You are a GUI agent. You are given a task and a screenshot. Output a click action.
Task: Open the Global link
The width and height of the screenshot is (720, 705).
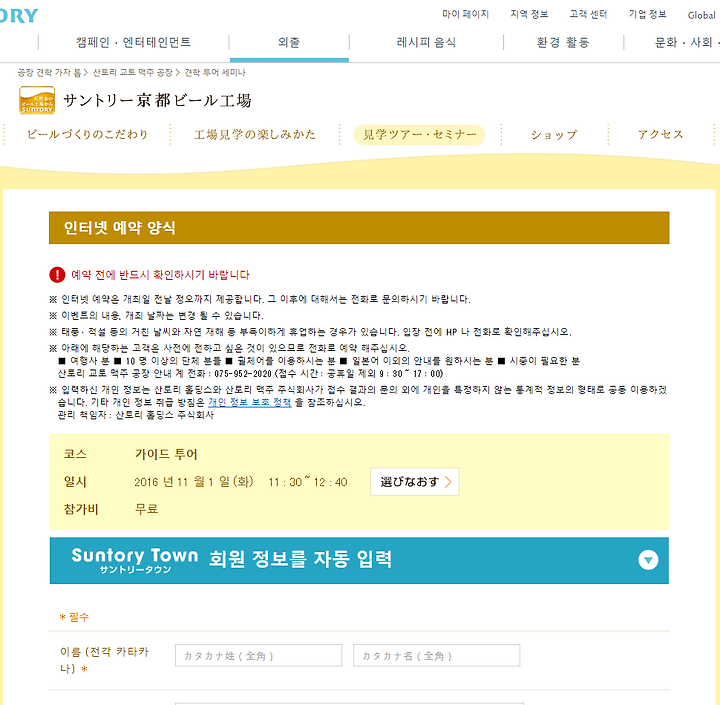click(701, 15)
